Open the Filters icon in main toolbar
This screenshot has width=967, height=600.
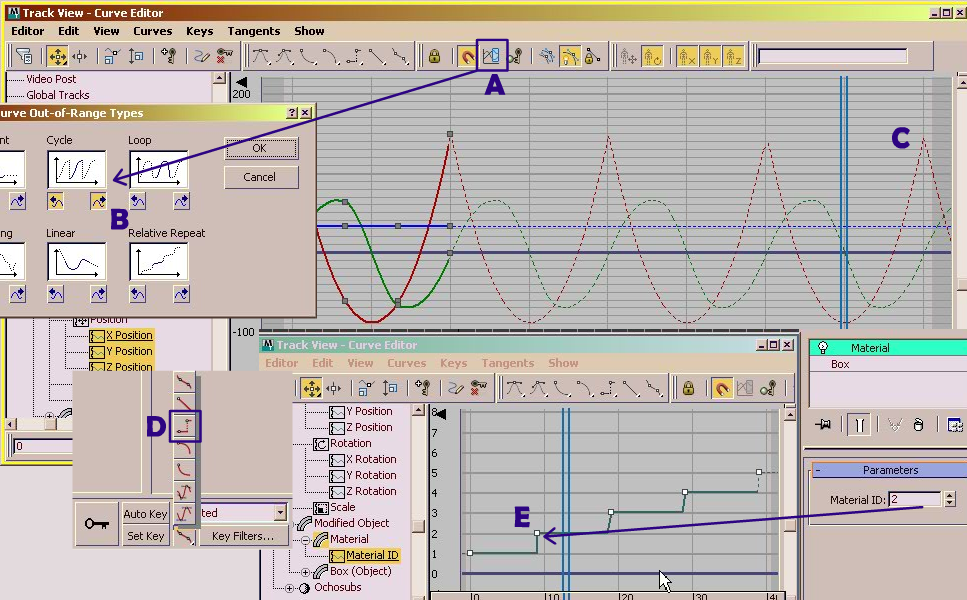[x=24, y=57]
